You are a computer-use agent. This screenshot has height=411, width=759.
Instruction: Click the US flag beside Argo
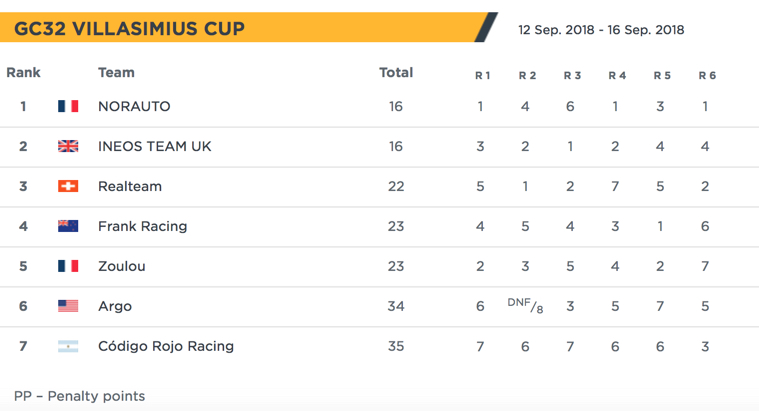[x=68, y=306]
